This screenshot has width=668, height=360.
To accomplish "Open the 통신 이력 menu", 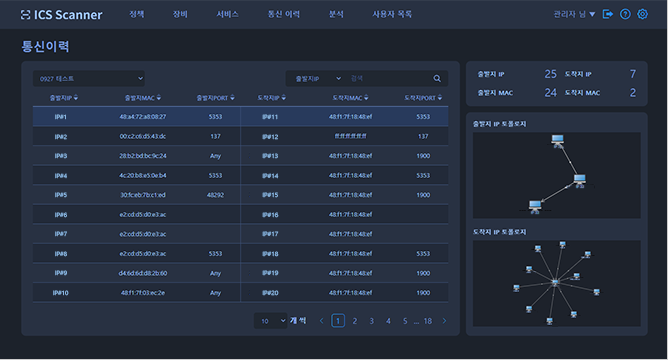I will pyautogui.click(x=284, y=14).
